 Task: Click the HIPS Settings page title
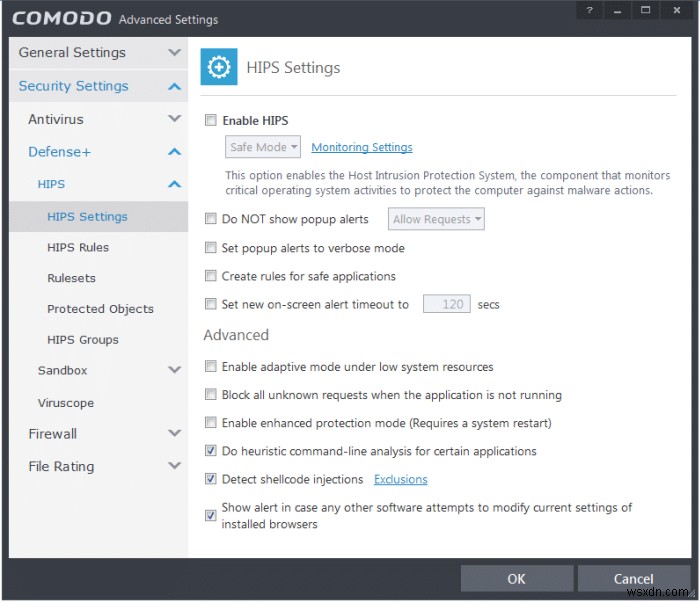[x=293, y=67]
